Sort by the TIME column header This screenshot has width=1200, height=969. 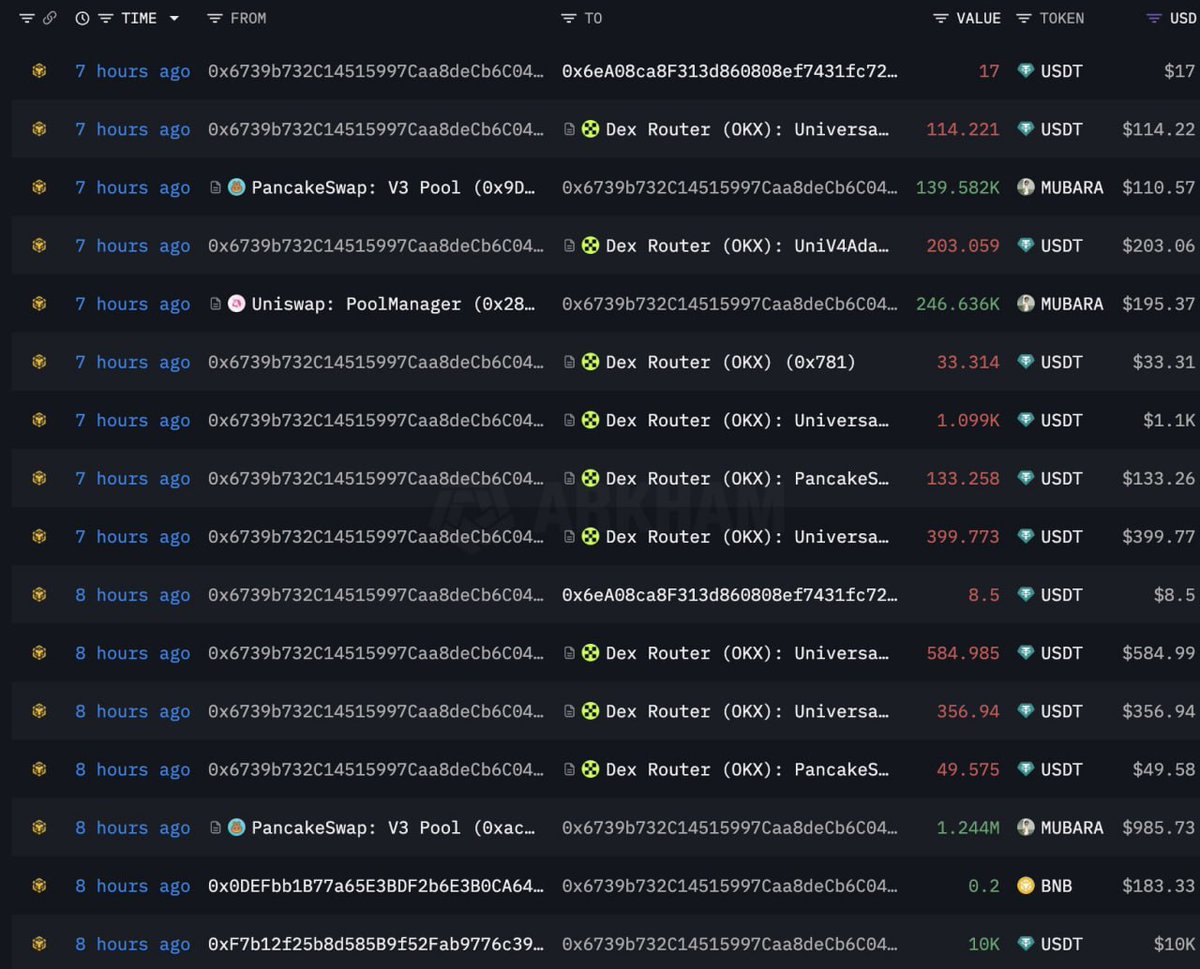click(138, 18)
